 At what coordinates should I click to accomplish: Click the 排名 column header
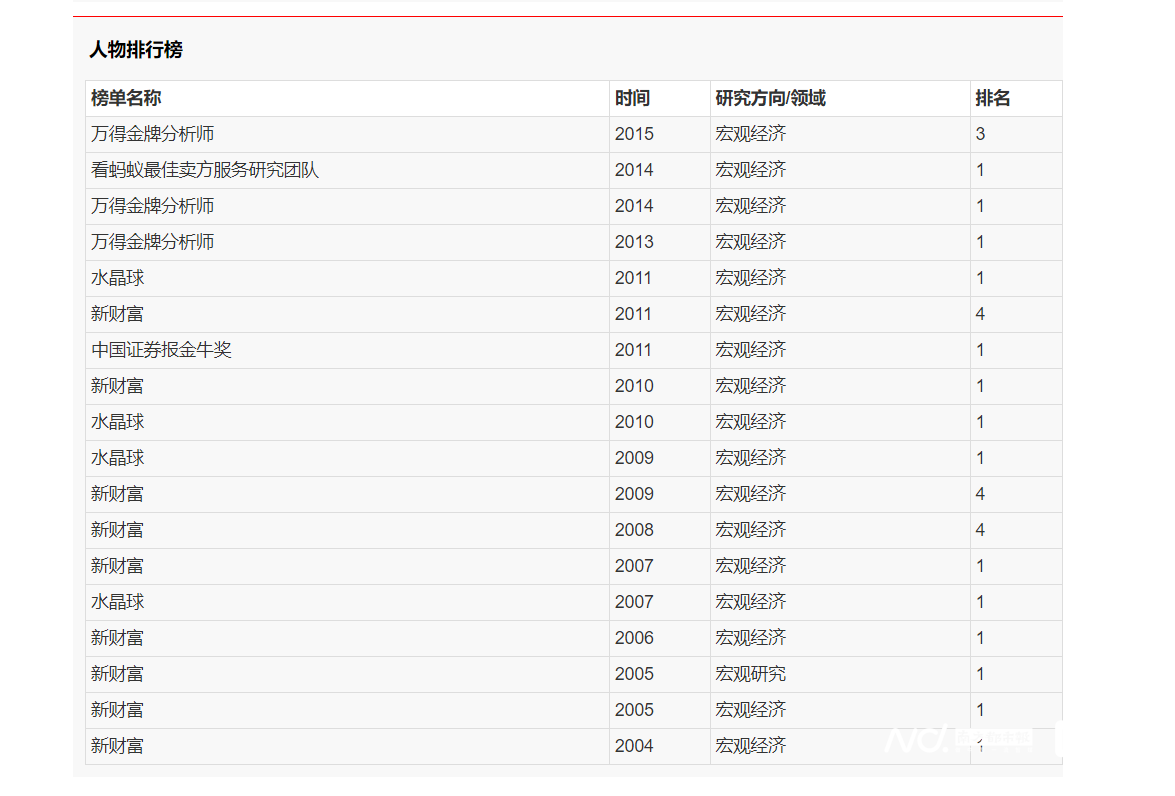993,98
